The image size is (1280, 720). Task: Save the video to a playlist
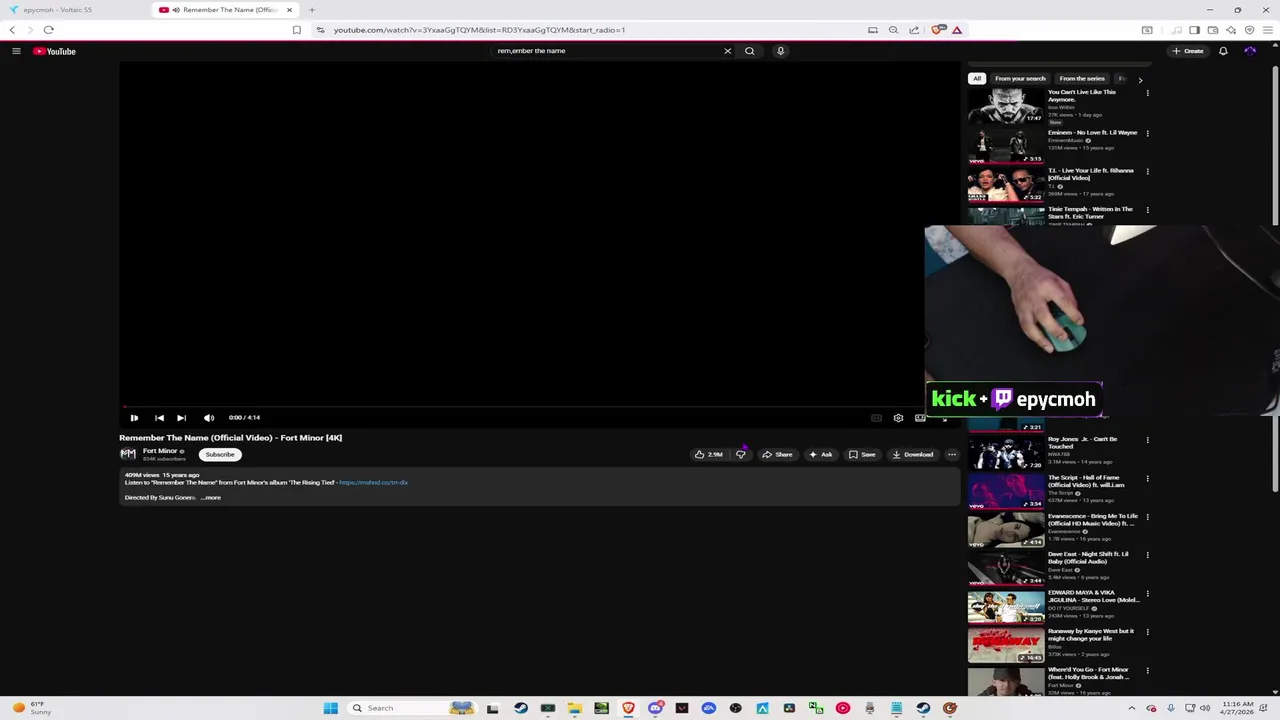pyautogui.click(x=862, y=454)
